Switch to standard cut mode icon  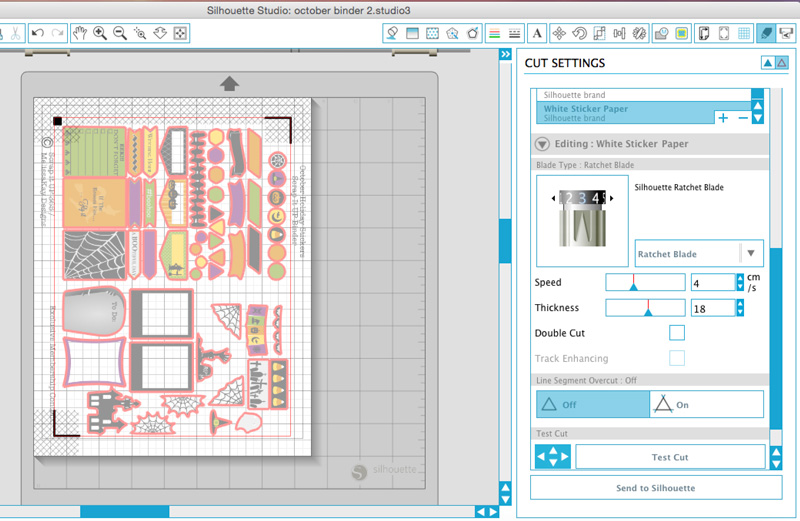(x=767, y=63)
